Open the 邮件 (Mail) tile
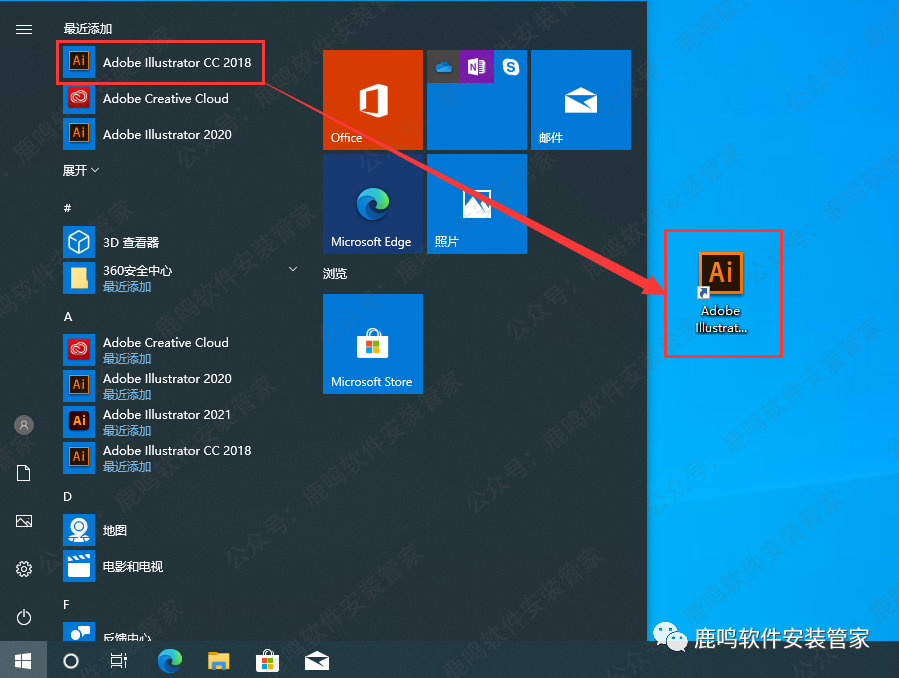Screen dimensions: 899x678 (x=580, y=100)
